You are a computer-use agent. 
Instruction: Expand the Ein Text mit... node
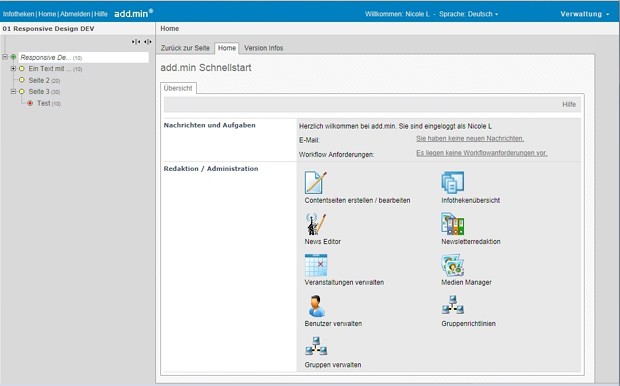coord(13,68)
